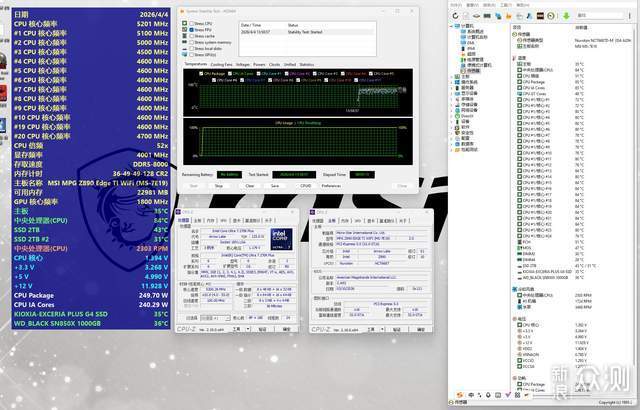Click the memory module icon in AIDA64 toolbar
The height and width of the screenshot is (410, 640).
(487, 16)
